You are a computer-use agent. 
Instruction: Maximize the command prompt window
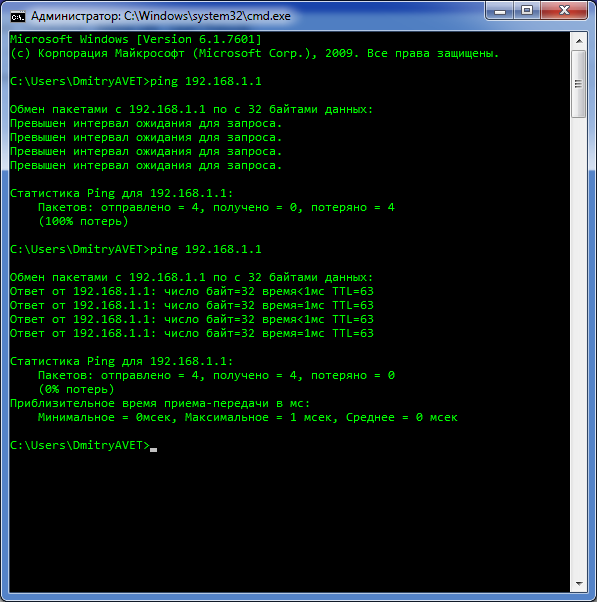coord(527,11)
